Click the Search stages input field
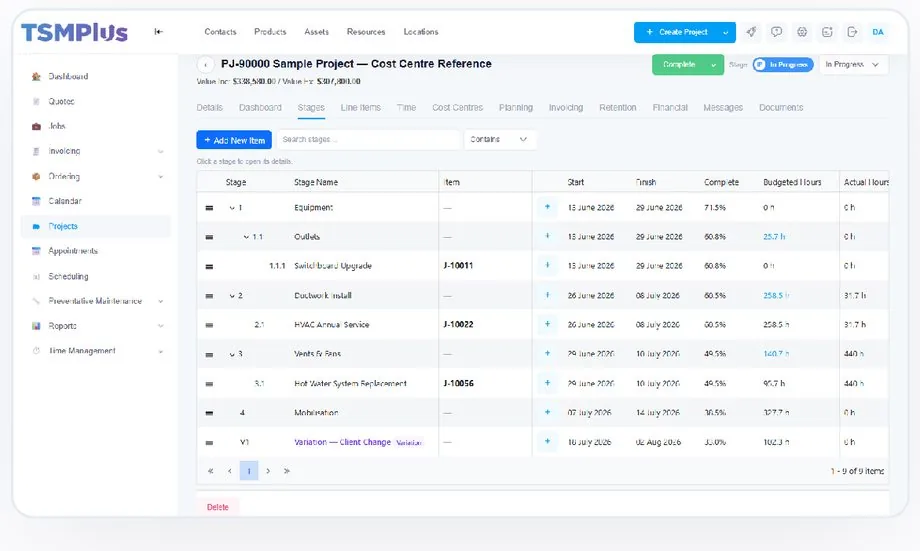920x551 pixels. tap(368, 140)
